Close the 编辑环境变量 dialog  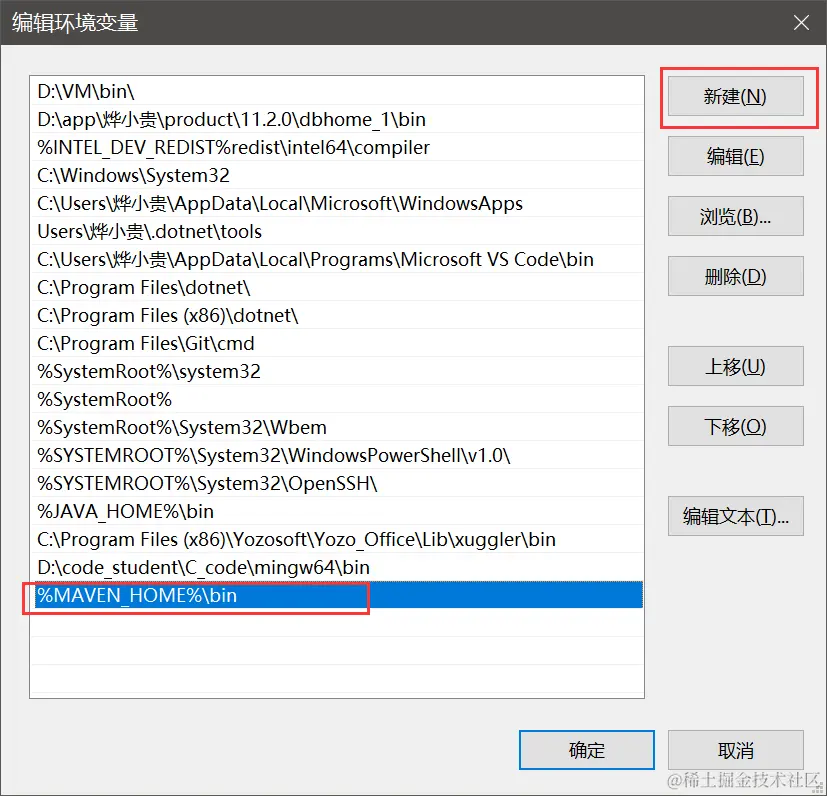click(801, 23)
